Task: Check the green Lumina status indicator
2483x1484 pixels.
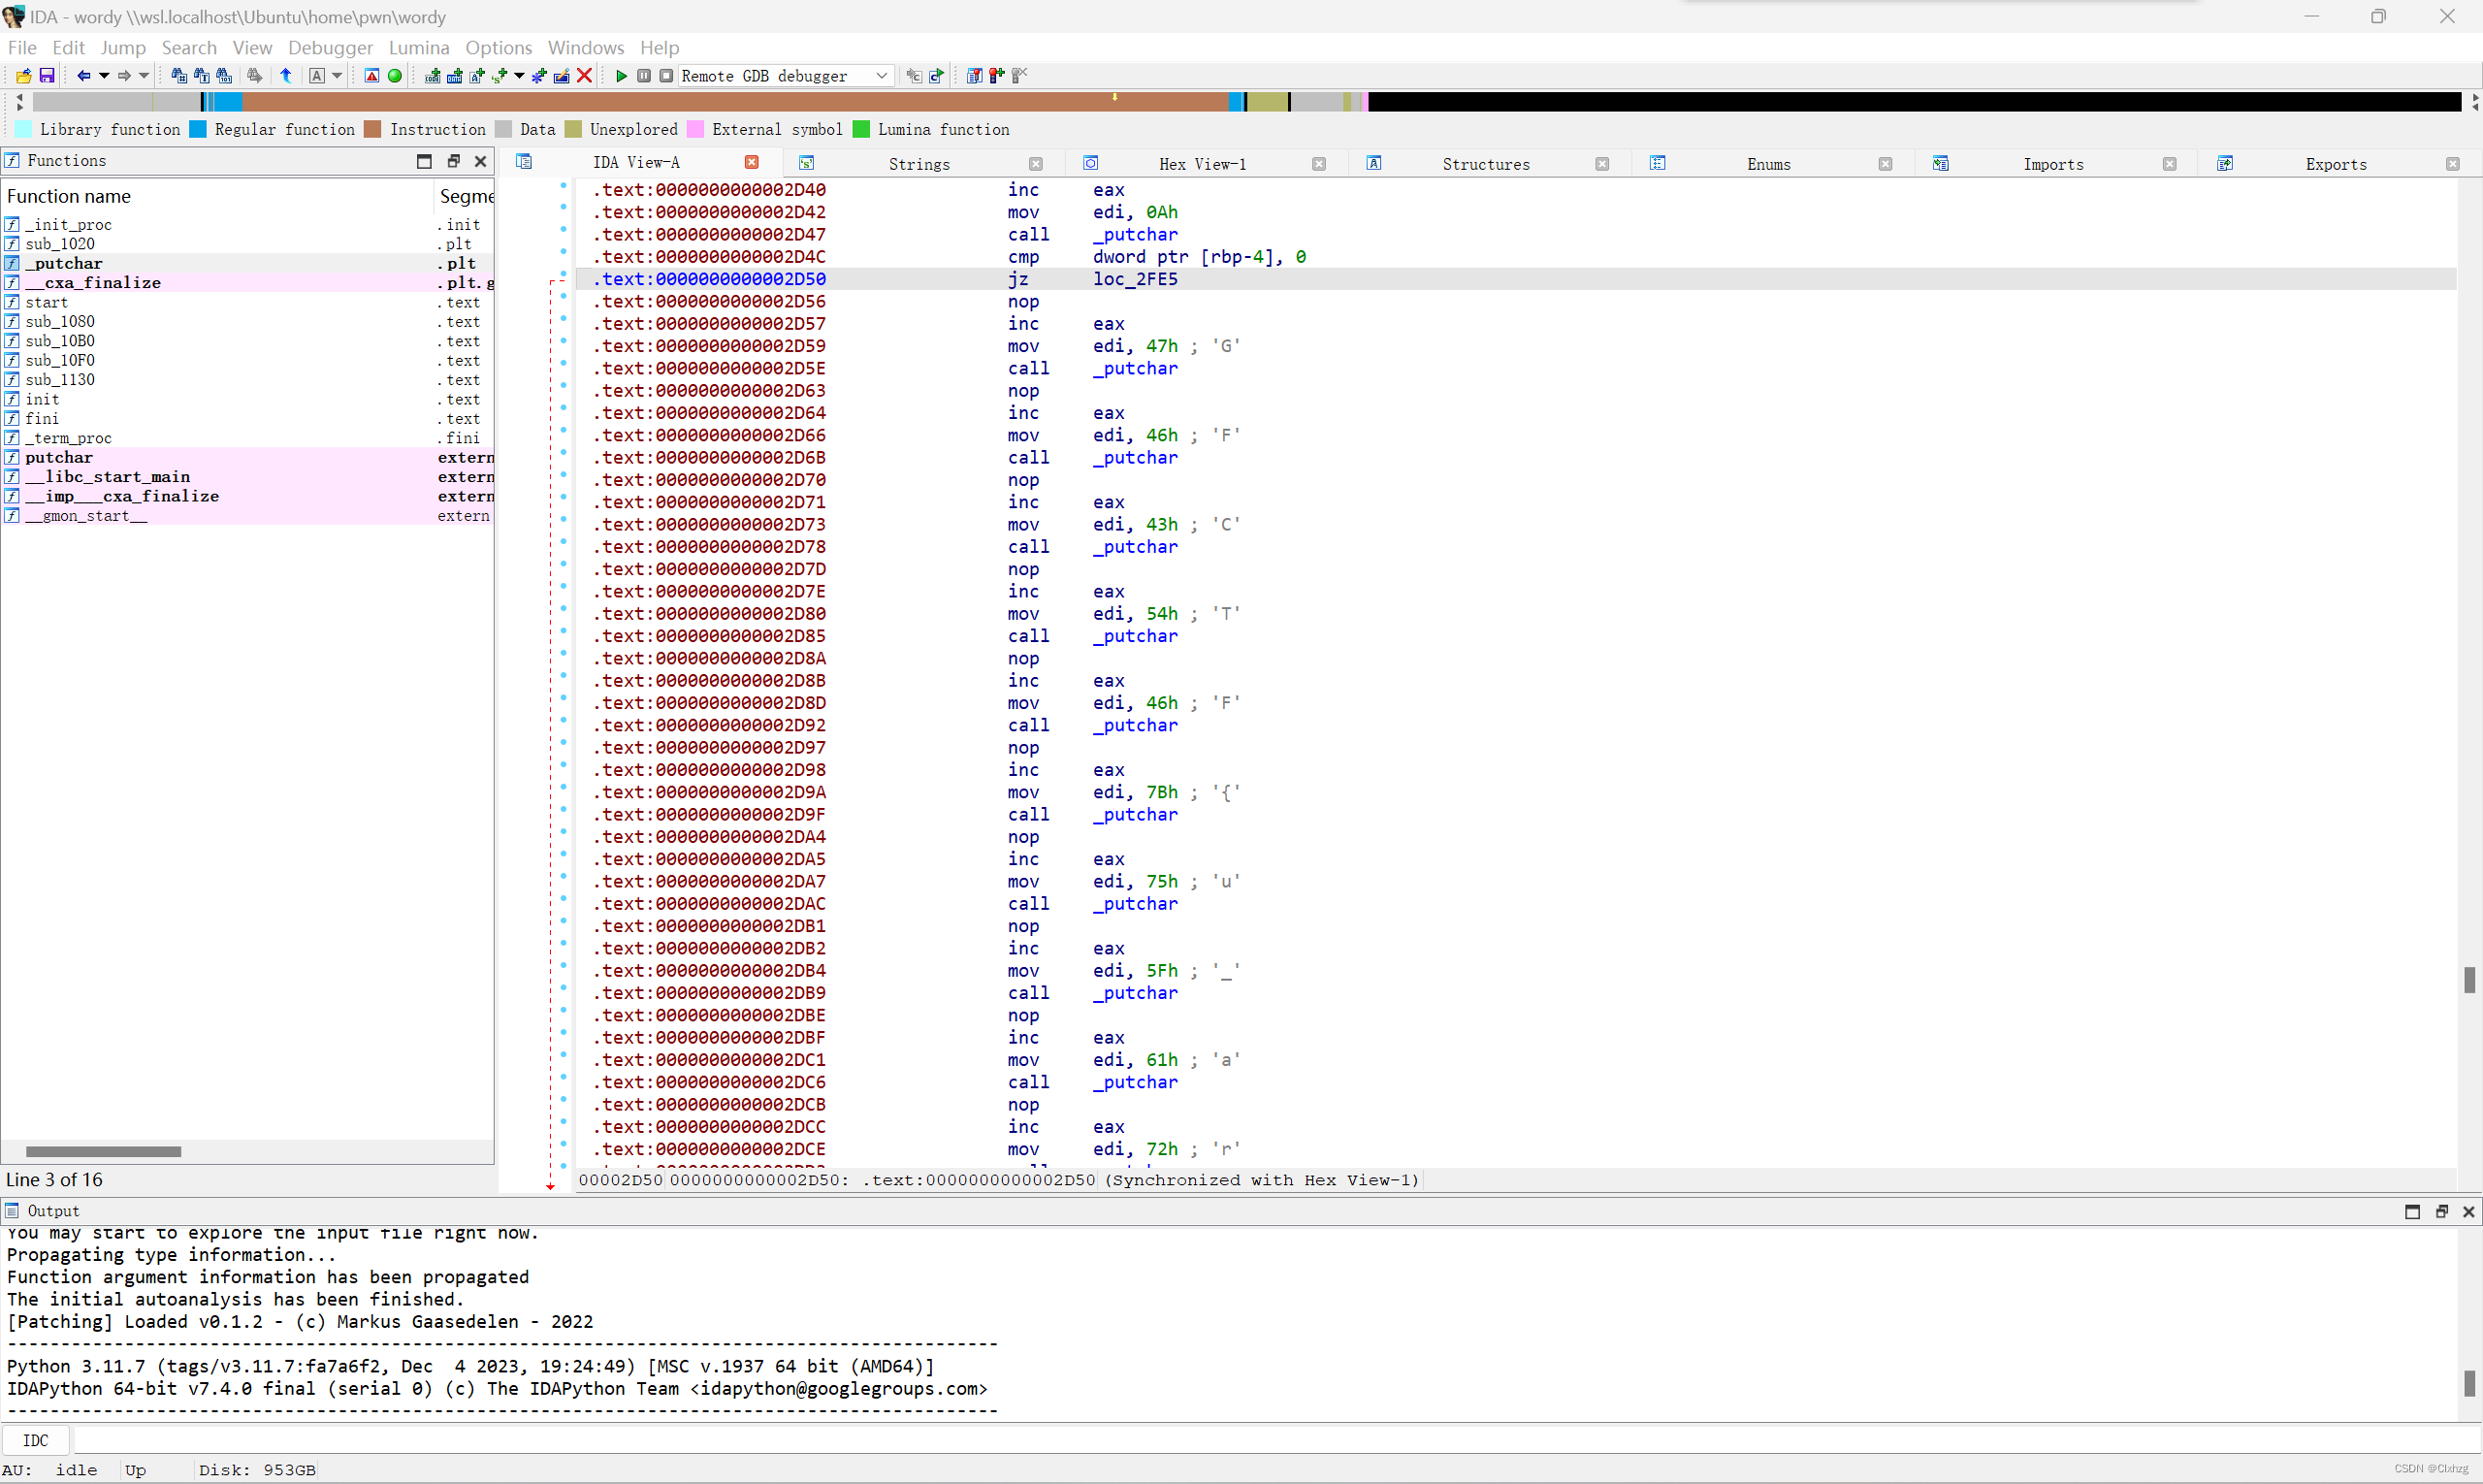Action: click(x=396, y=75)
